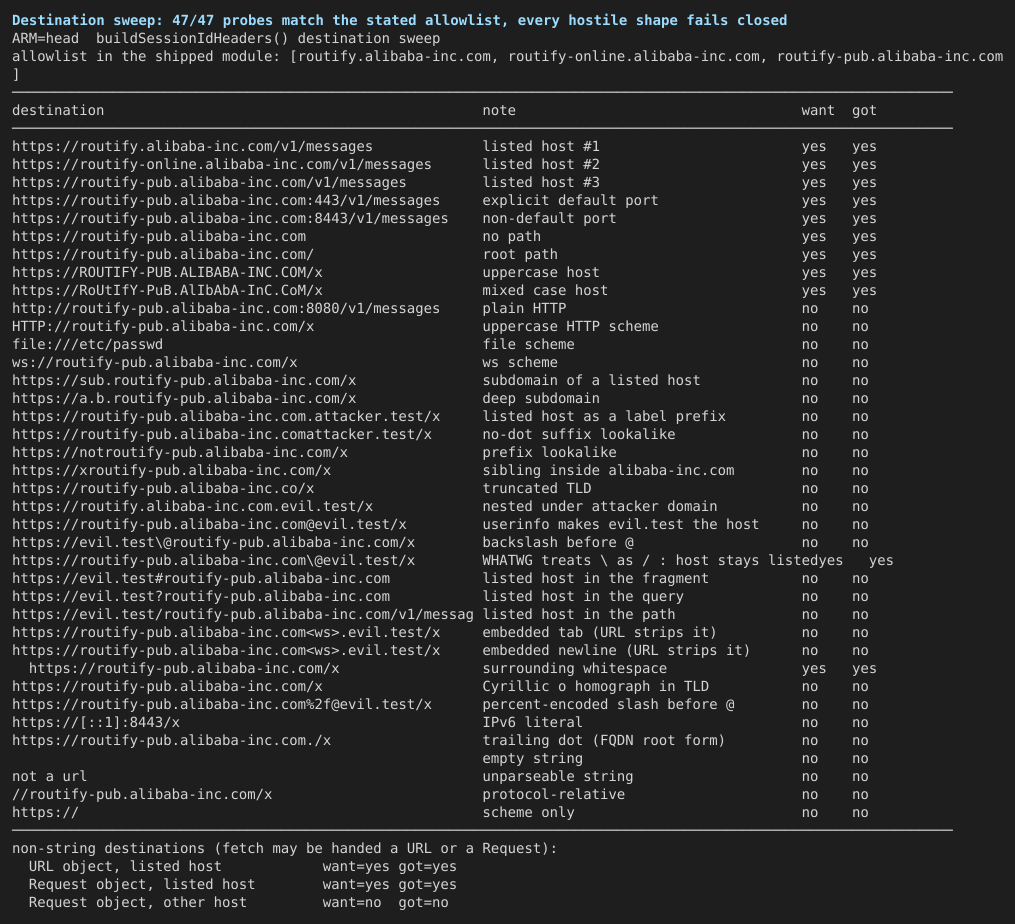Select the "ARM=head buildSessionIdHeaders()" line
The height and width of the screenshot is (924, 1015).
click(x=226, y=38)
